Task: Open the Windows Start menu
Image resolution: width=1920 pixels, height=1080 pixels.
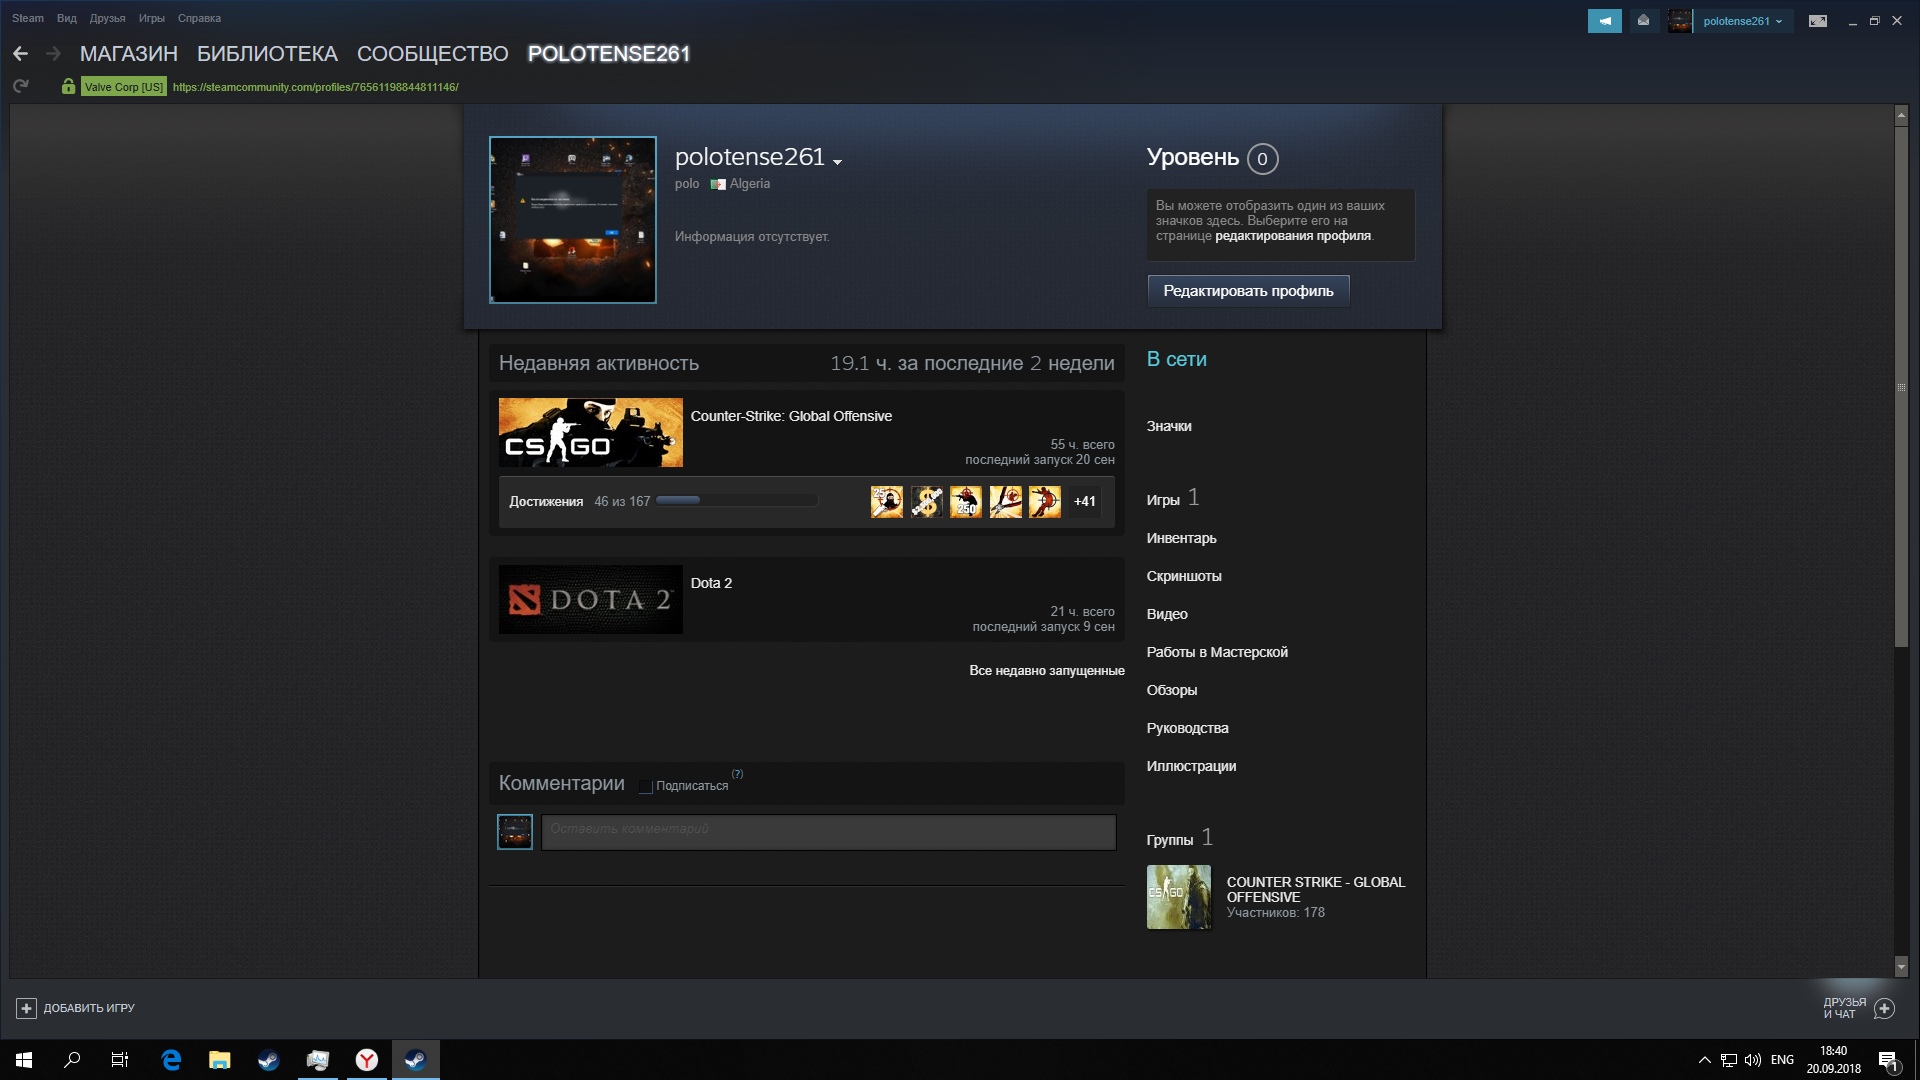Action: [24, 1060]
